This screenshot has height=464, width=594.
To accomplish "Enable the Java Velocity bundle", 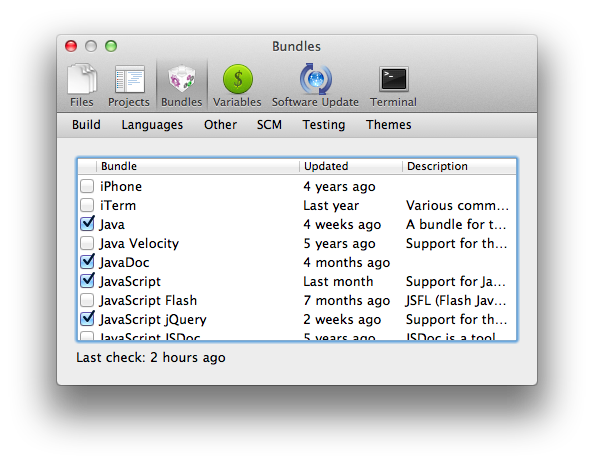I will (x=87, y=243).
